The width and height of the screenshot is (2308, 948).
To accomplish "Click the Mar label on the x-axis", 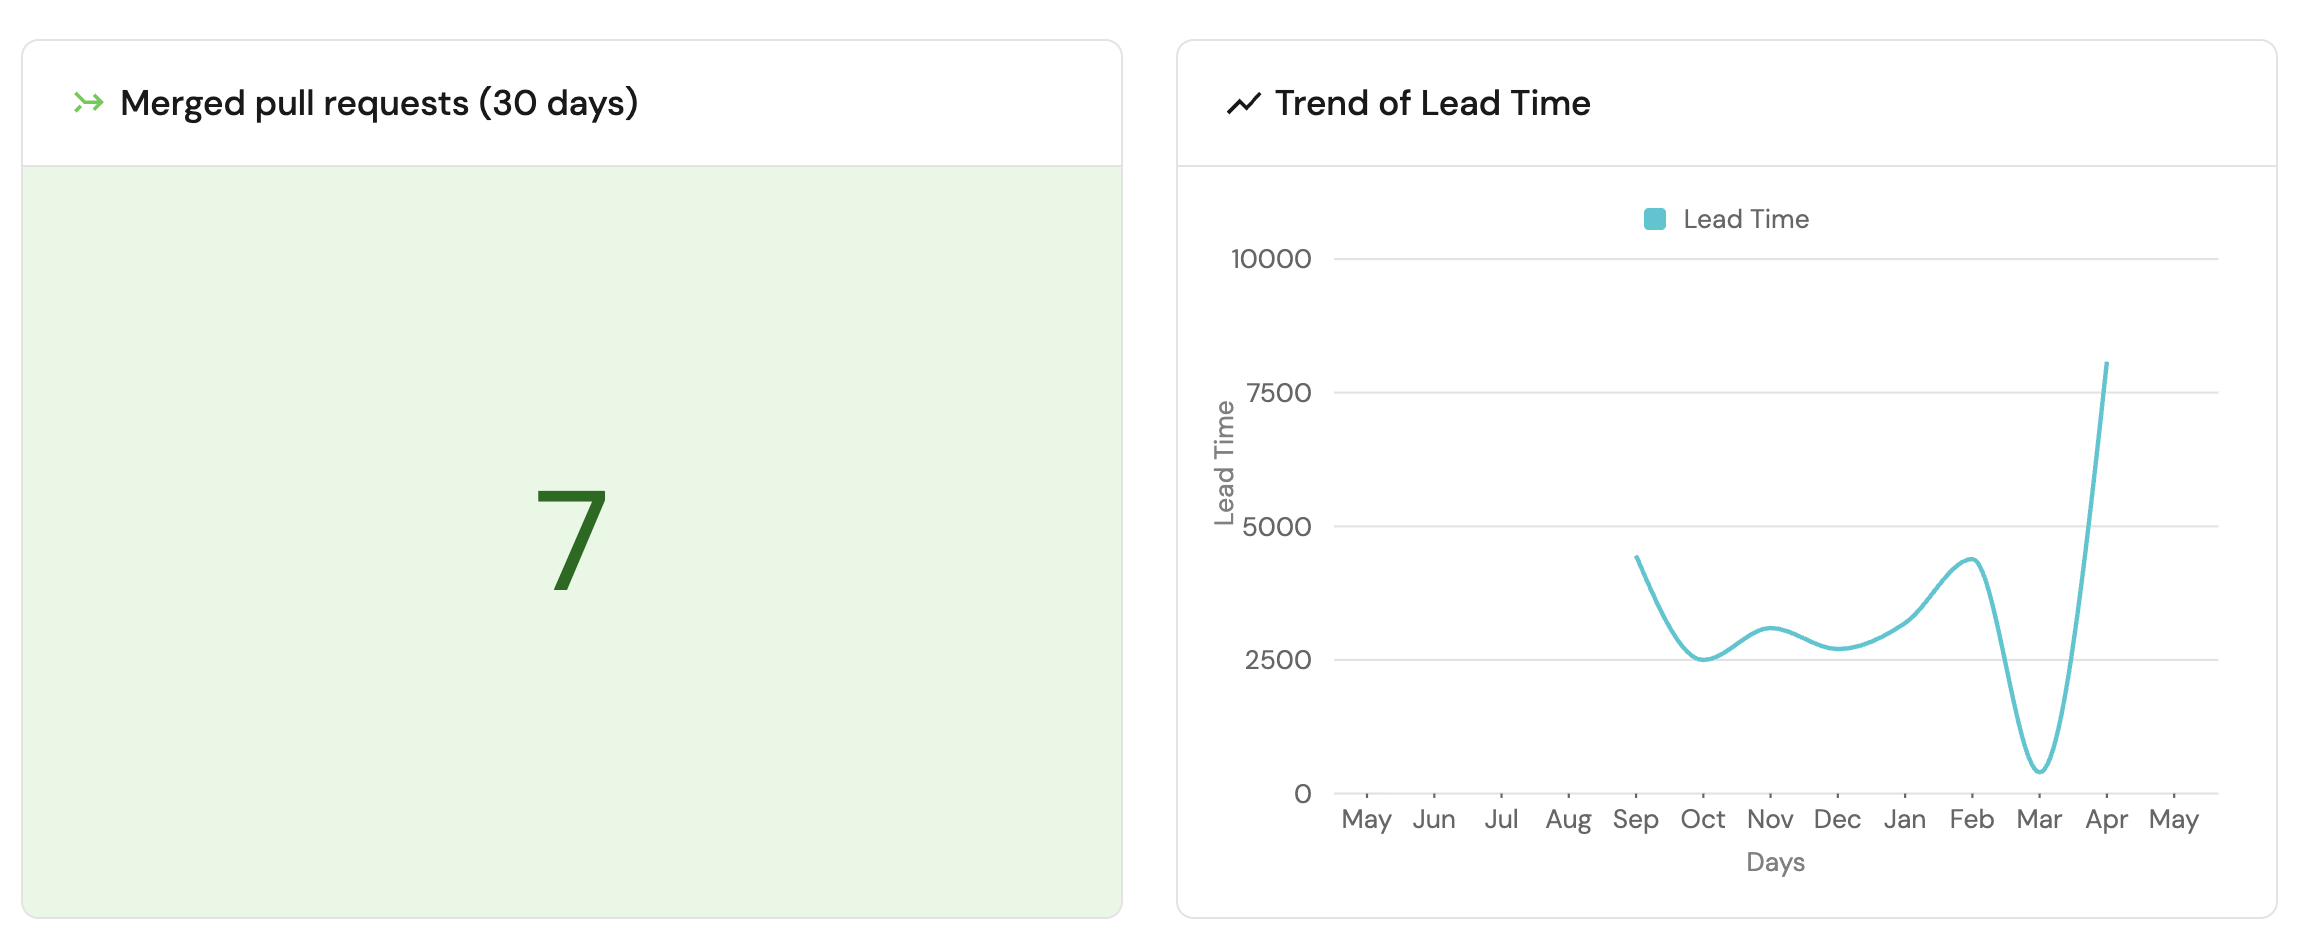I will click(x=2039, y=820).
